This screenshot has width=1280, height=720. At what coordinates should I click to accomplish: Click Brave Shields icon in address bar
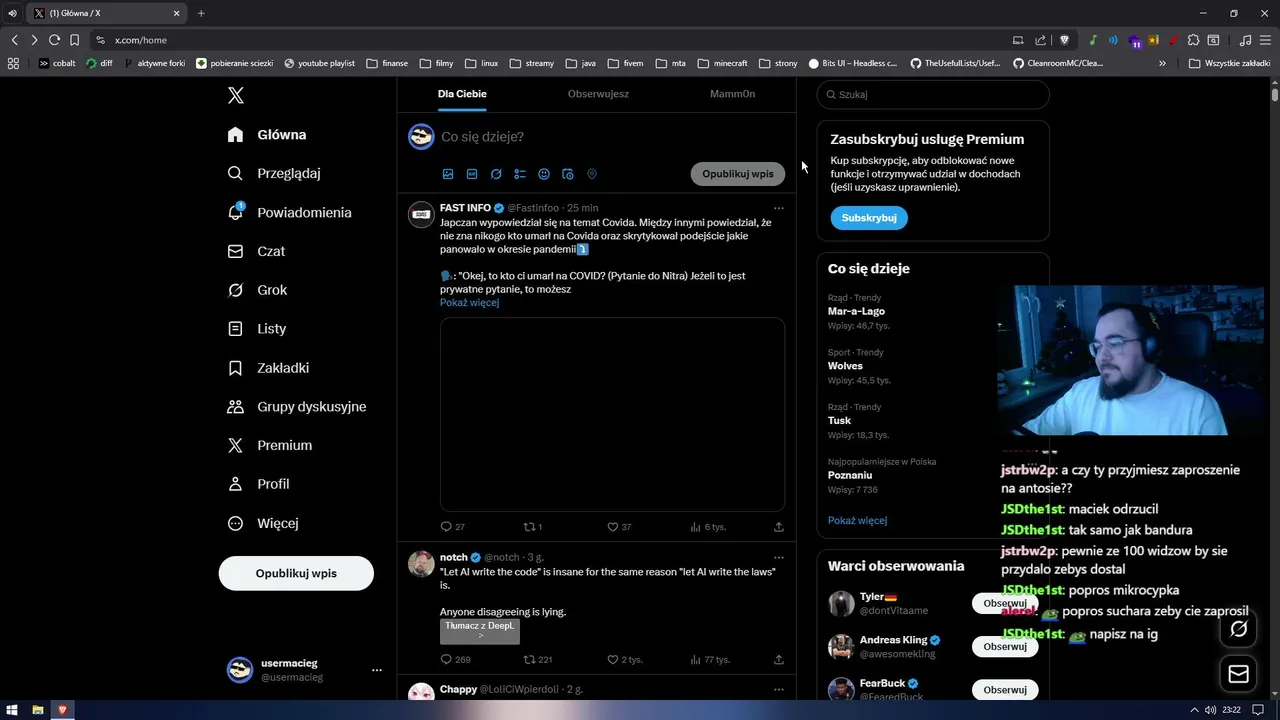point(1064,40)
